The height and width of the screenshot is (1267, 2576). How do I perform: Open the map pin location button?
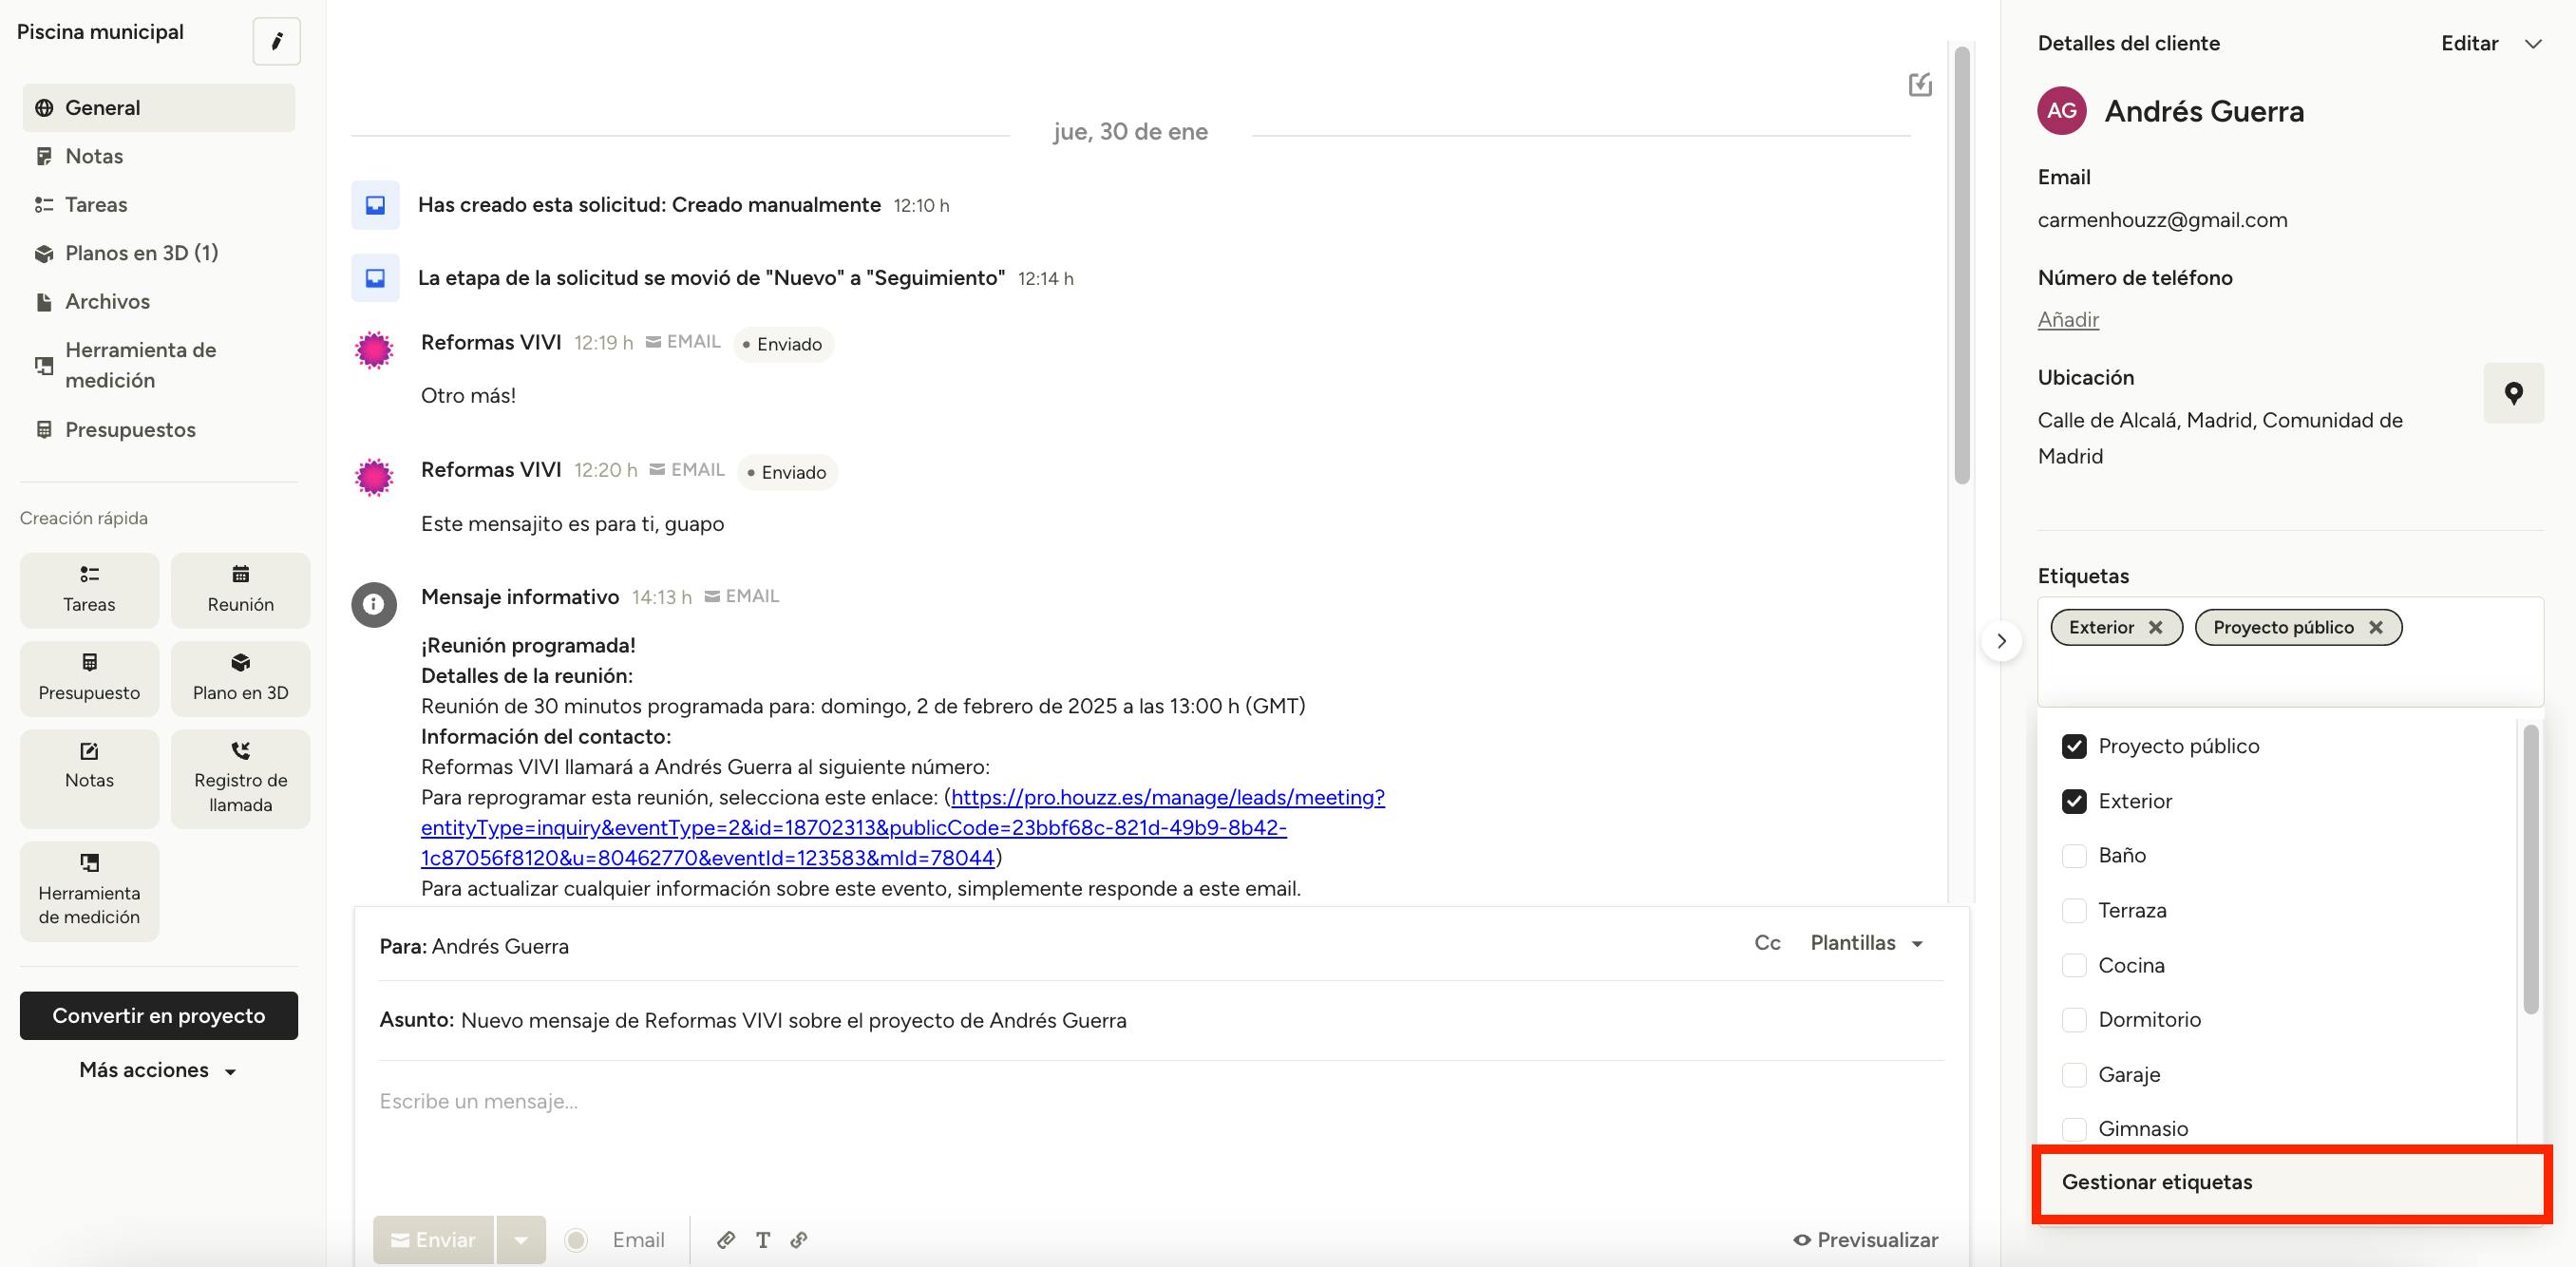(2512, 393)
